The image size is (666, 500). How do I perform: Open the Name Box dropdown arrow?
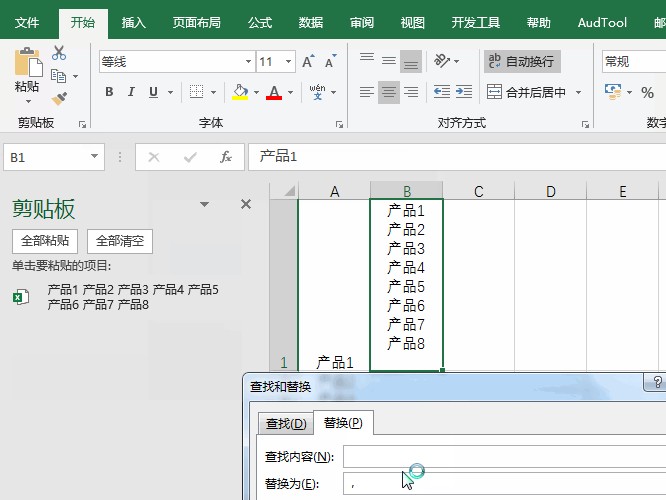point(95,157)
